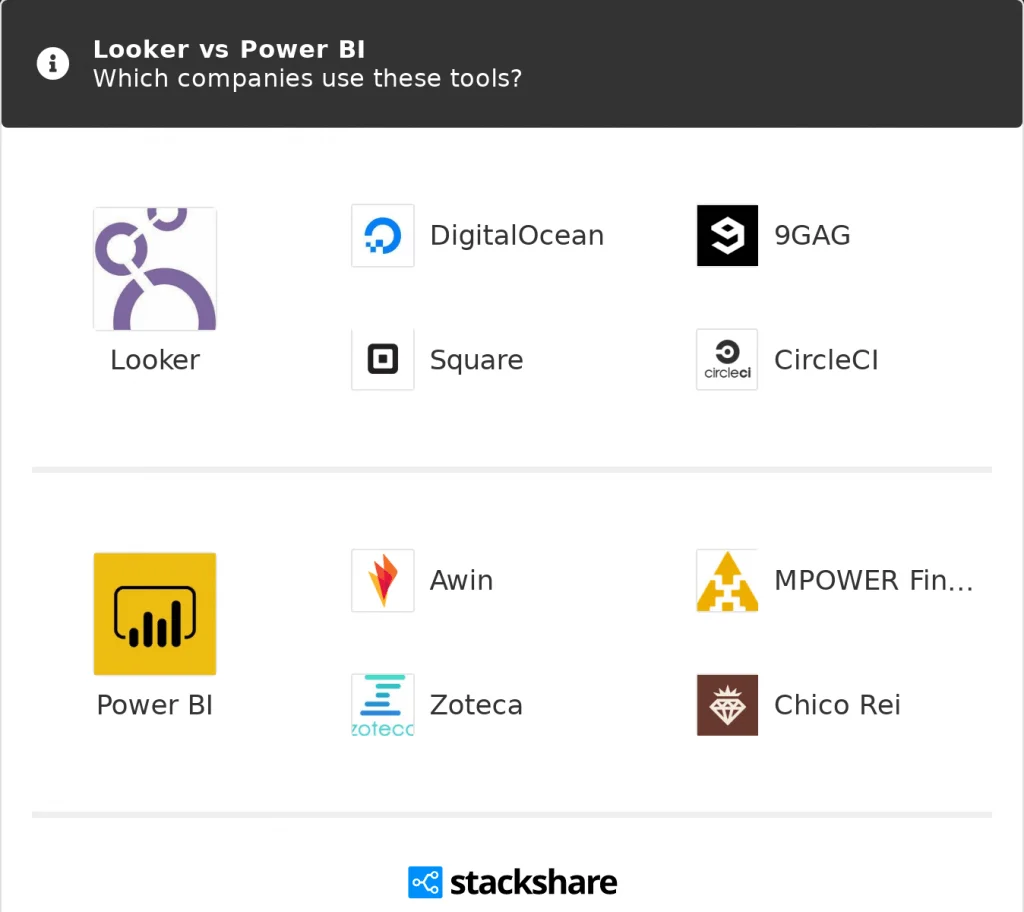Click the Chico Rei diamond logo
The height and width of the screenshot is (912, 1024).
(727, 705)
